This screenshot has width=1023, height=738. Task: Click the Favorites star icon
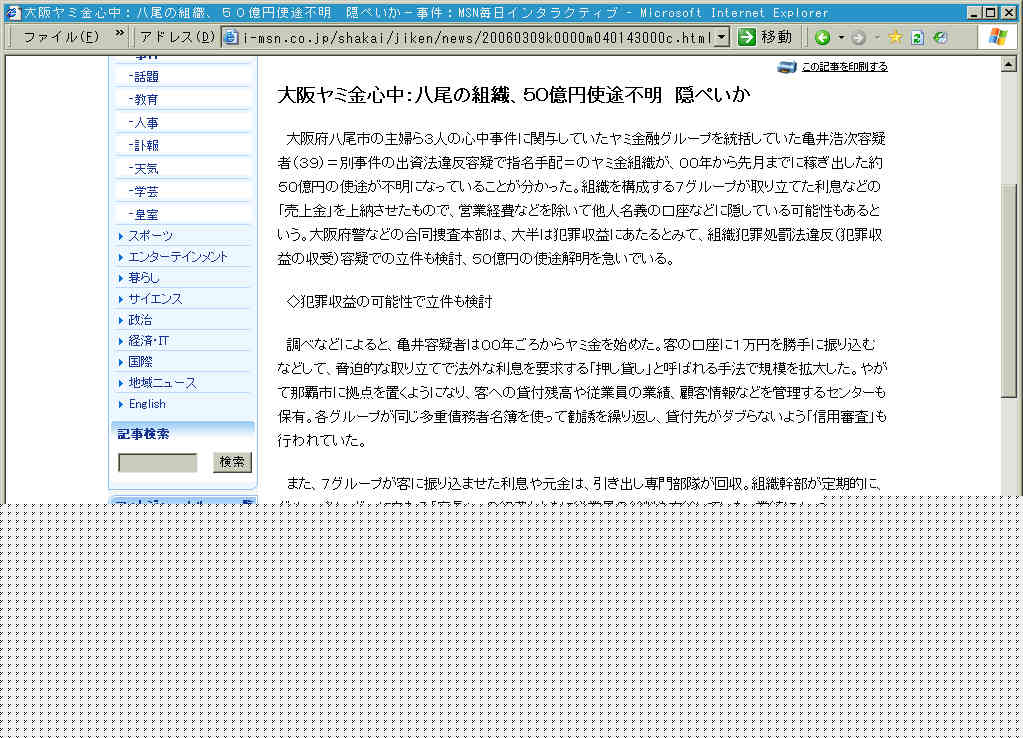tap(895, 37)
